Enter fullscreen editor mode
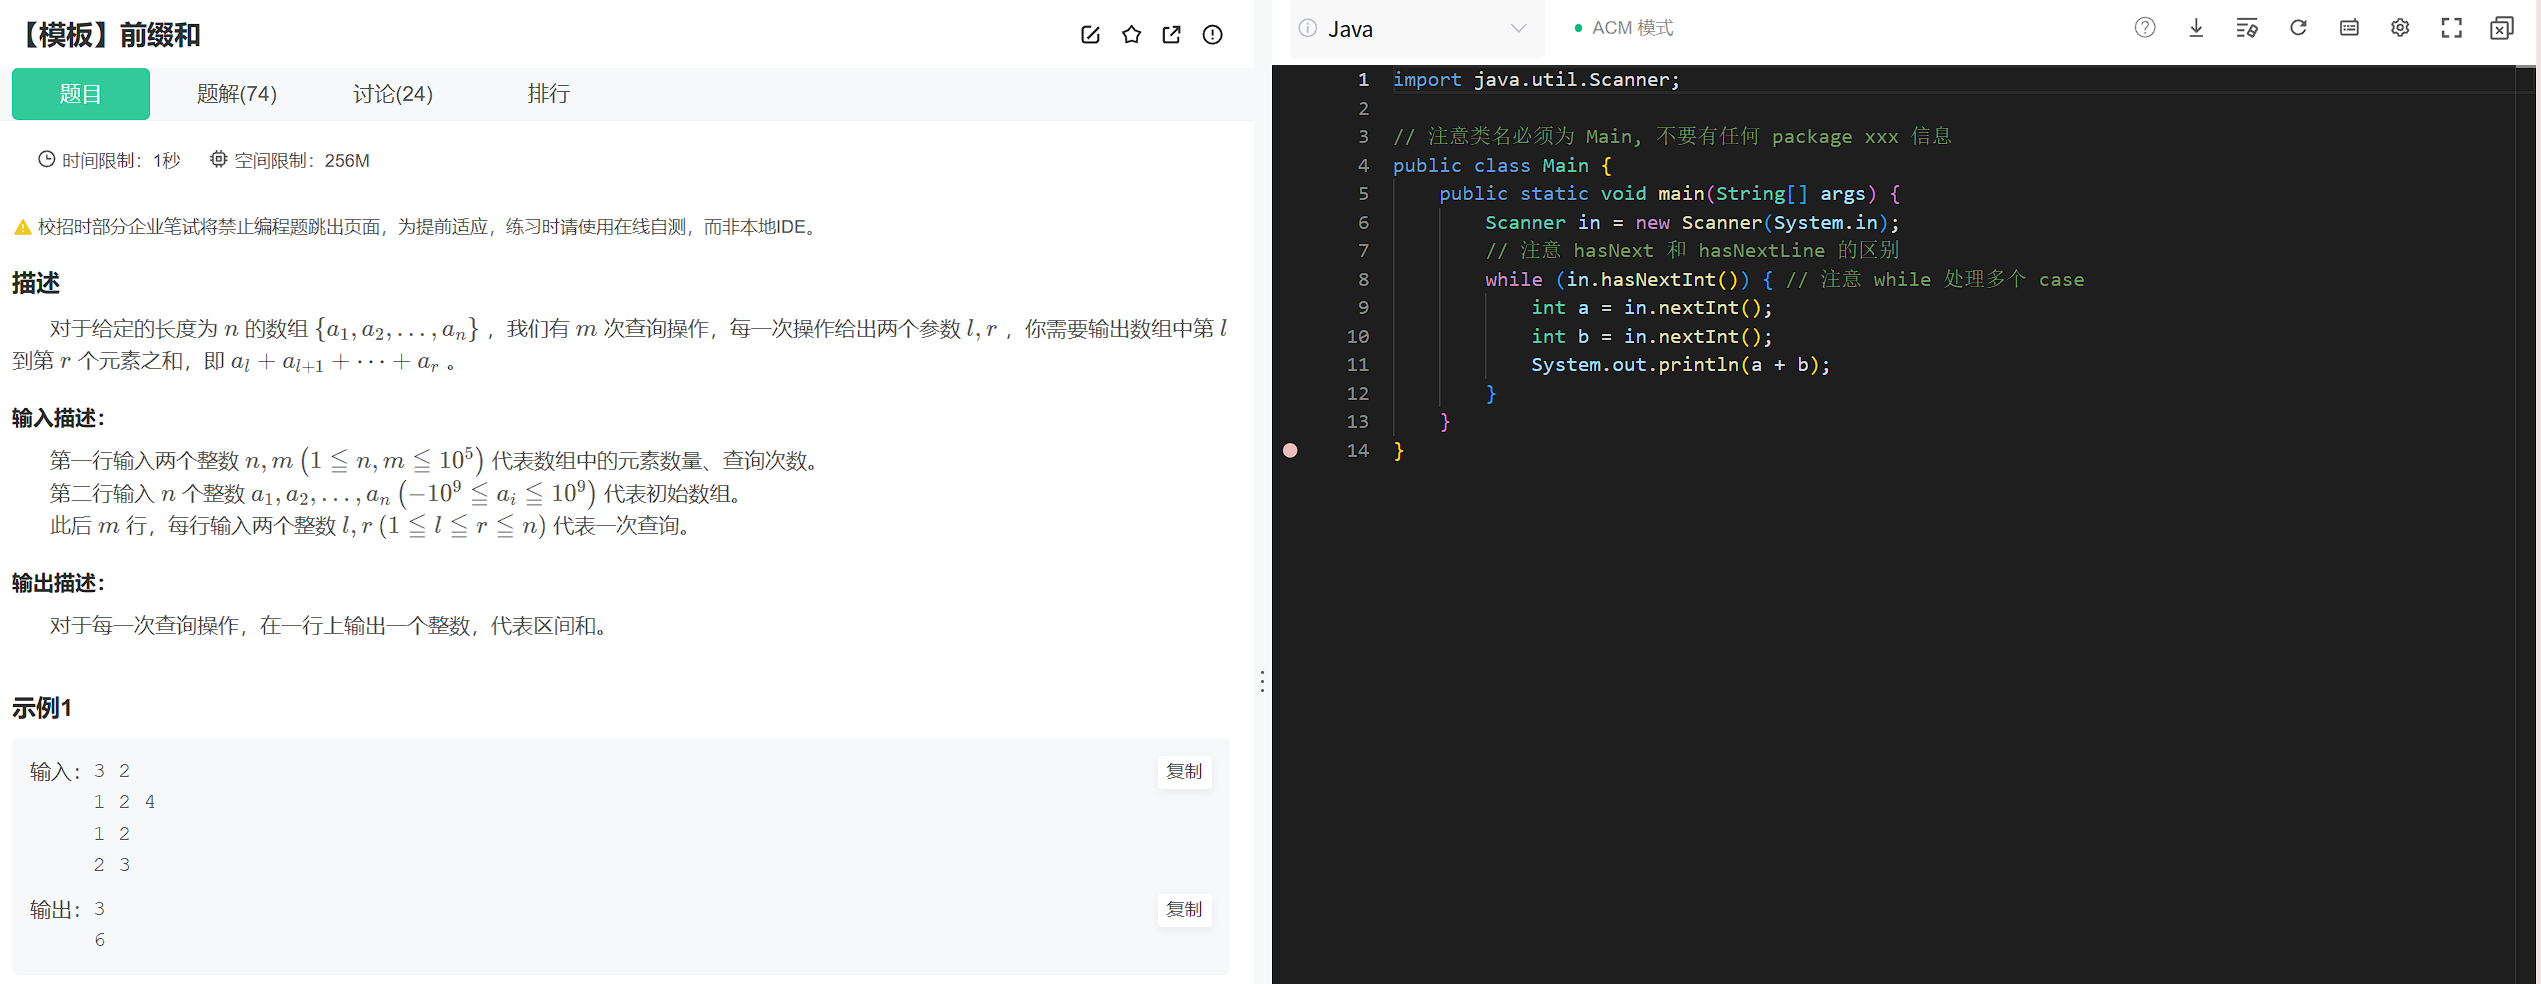 (x=2451, y=28)
